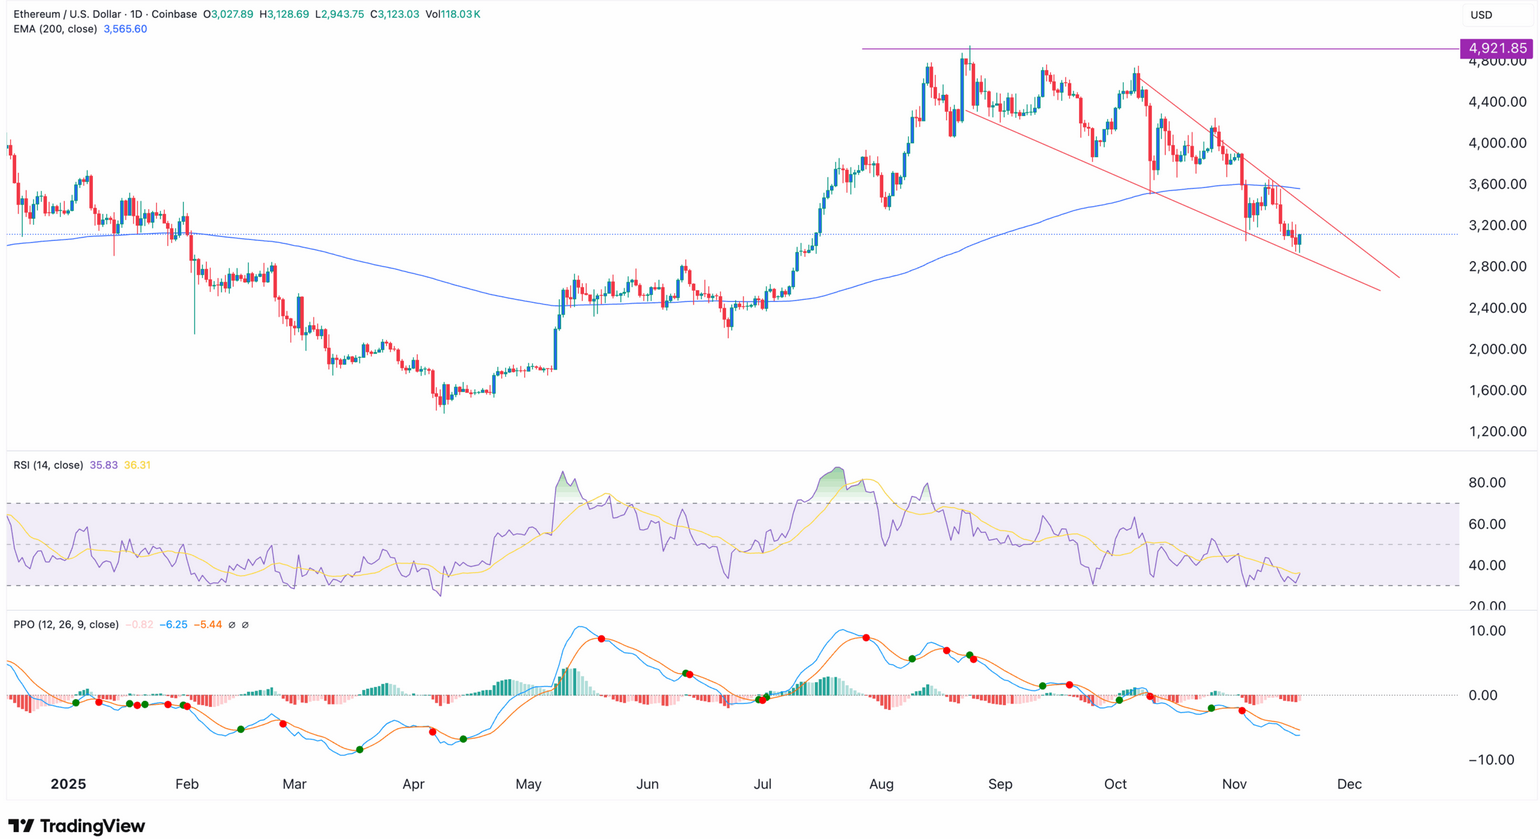Click the Nov label on the time axis
This screenshot has height=839, width=1540.
[1235, 785]
